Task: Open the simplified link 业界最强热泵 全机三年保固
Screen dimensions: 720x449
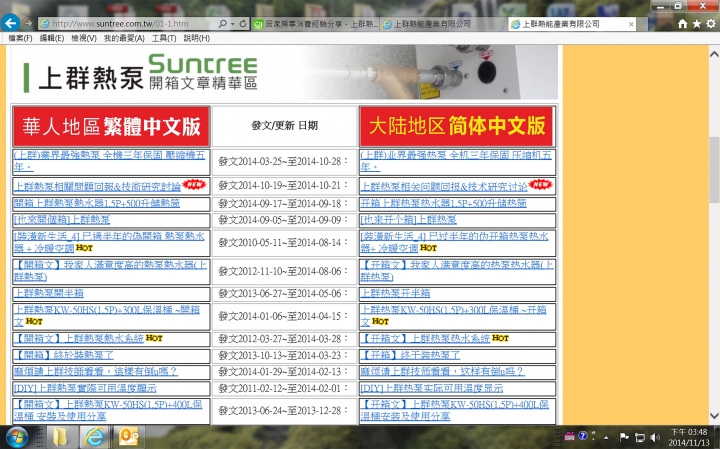Action: point(456,161)
